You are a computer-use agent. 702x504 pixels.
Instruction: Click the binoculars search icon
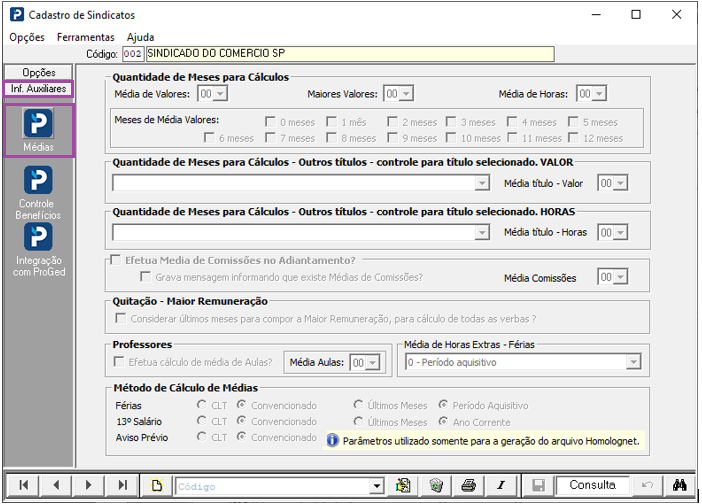(x=679, y=485)
